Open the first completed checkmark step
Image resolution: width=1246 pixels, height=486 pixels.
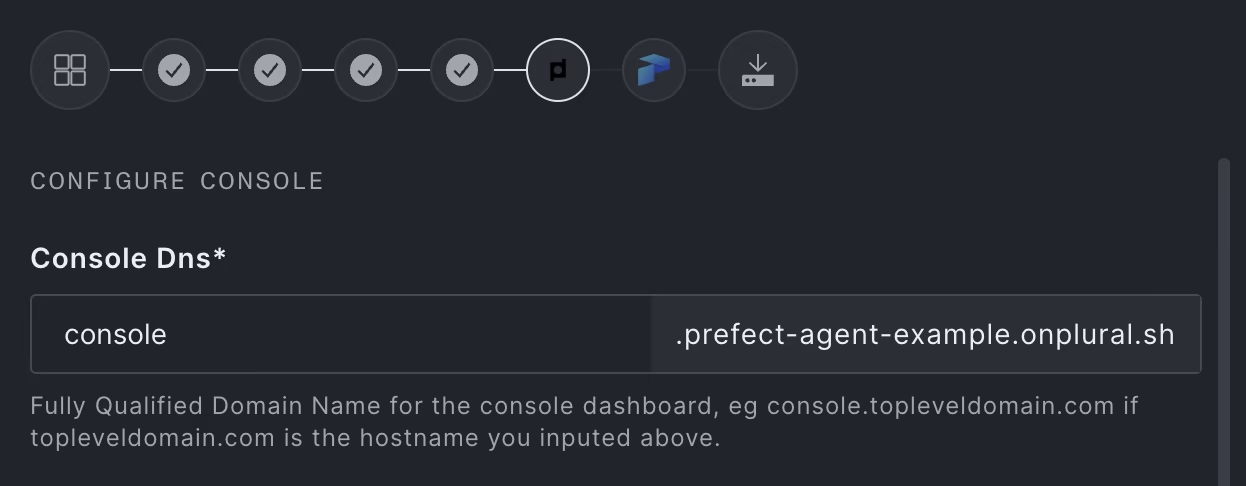click(x=174, y=70)
